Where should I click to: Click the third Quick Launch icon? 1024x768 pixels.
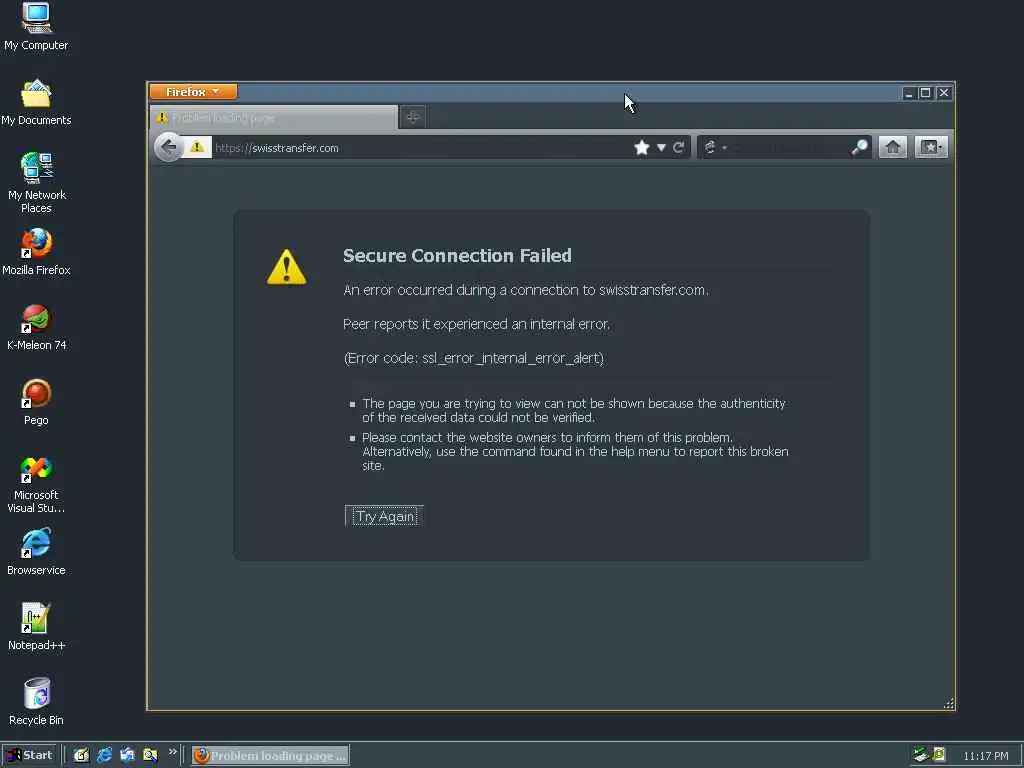[127, 755]
